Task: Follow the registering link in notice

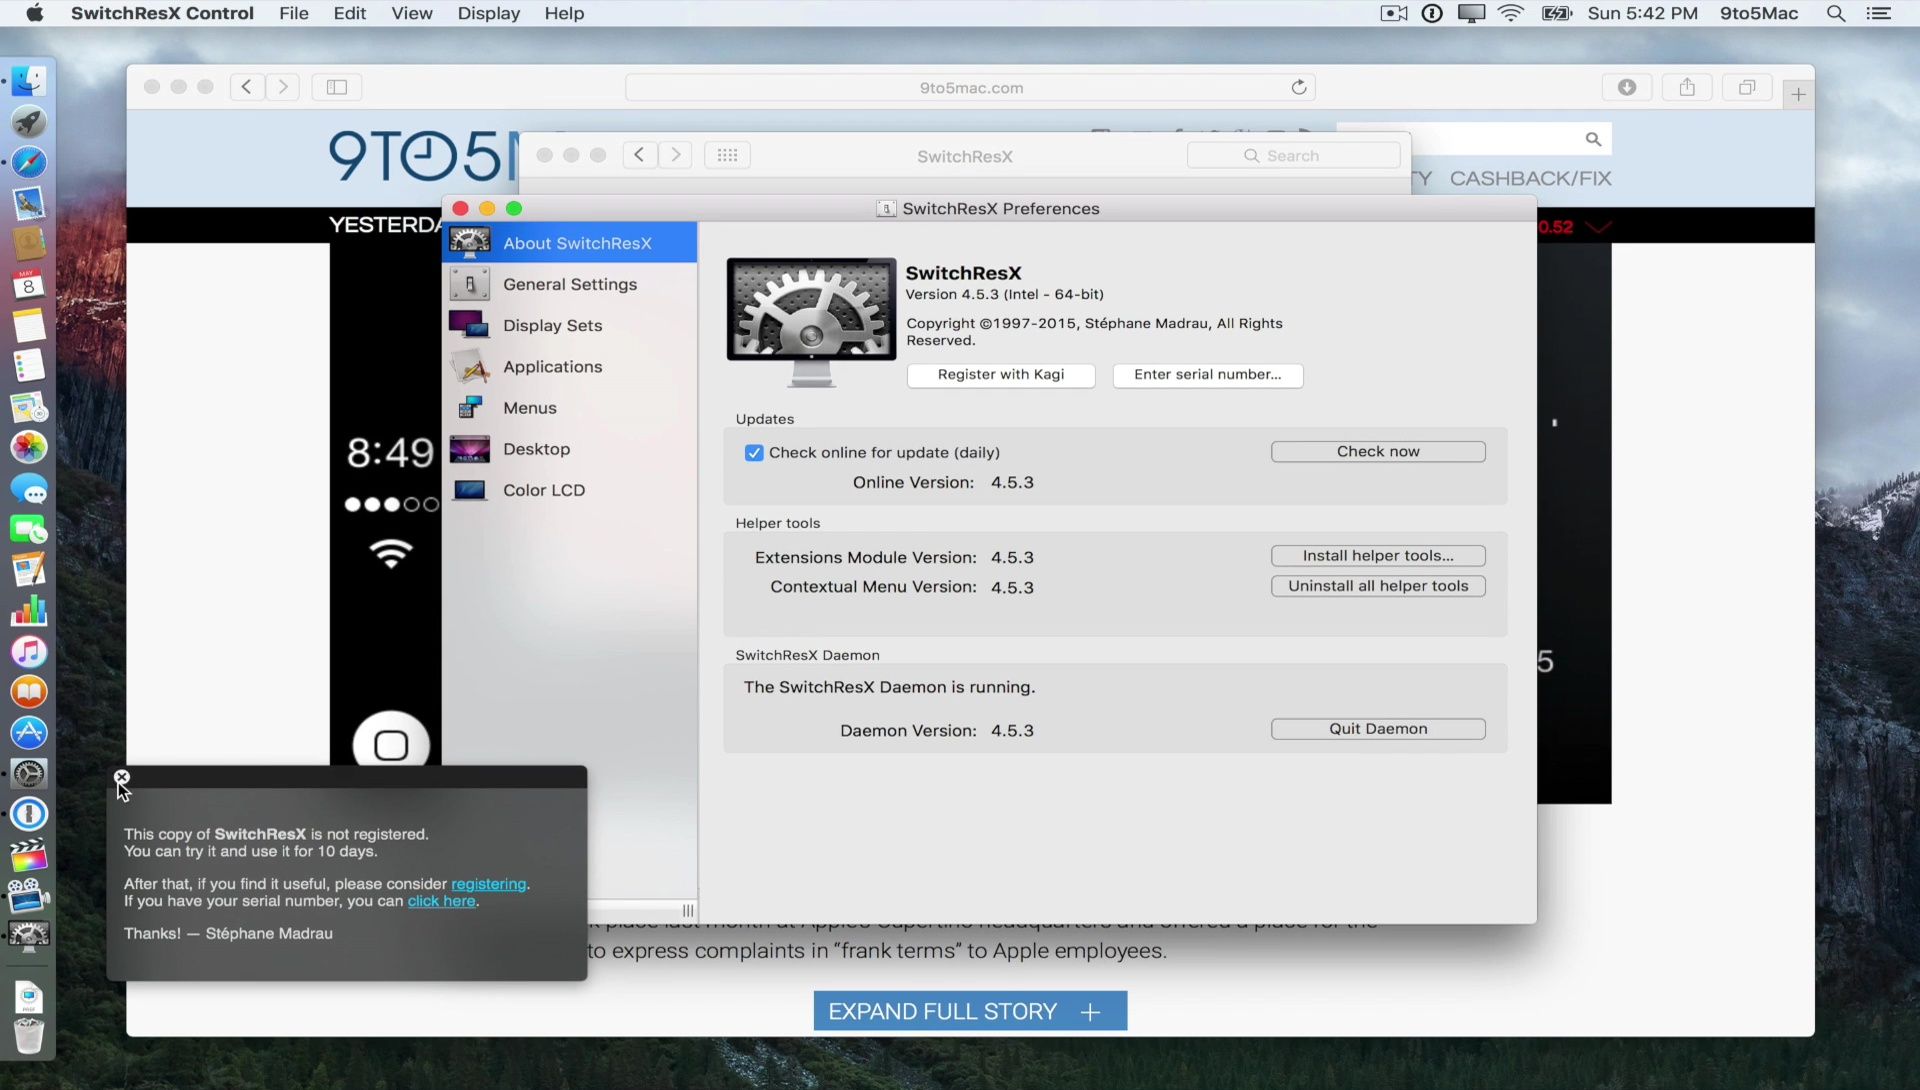Action: (488, 884)
